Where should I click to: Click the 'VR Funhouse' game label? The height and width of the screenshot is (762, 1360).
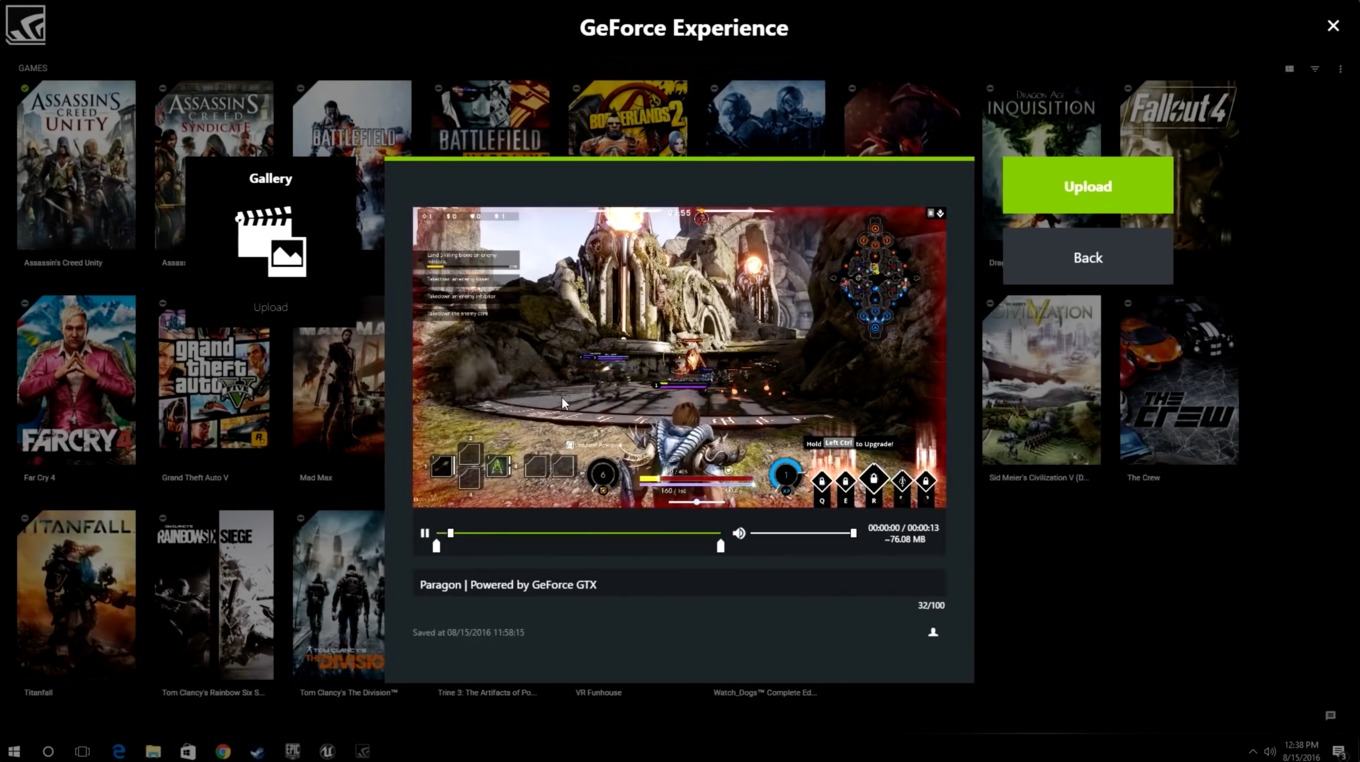pyautogui.click(x=598, y=692)
